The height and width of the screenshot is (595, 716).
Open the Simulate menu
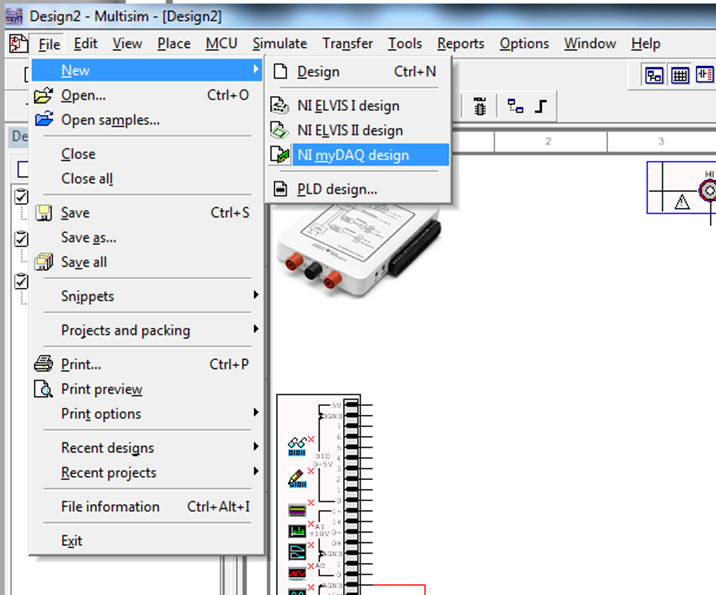click(279, 44)
